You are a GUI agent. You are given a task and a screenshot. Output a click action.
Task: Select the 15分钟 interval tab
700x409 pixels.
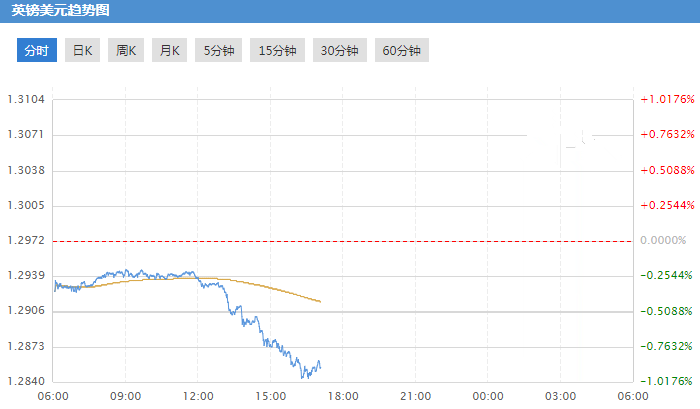coord(277,51)
